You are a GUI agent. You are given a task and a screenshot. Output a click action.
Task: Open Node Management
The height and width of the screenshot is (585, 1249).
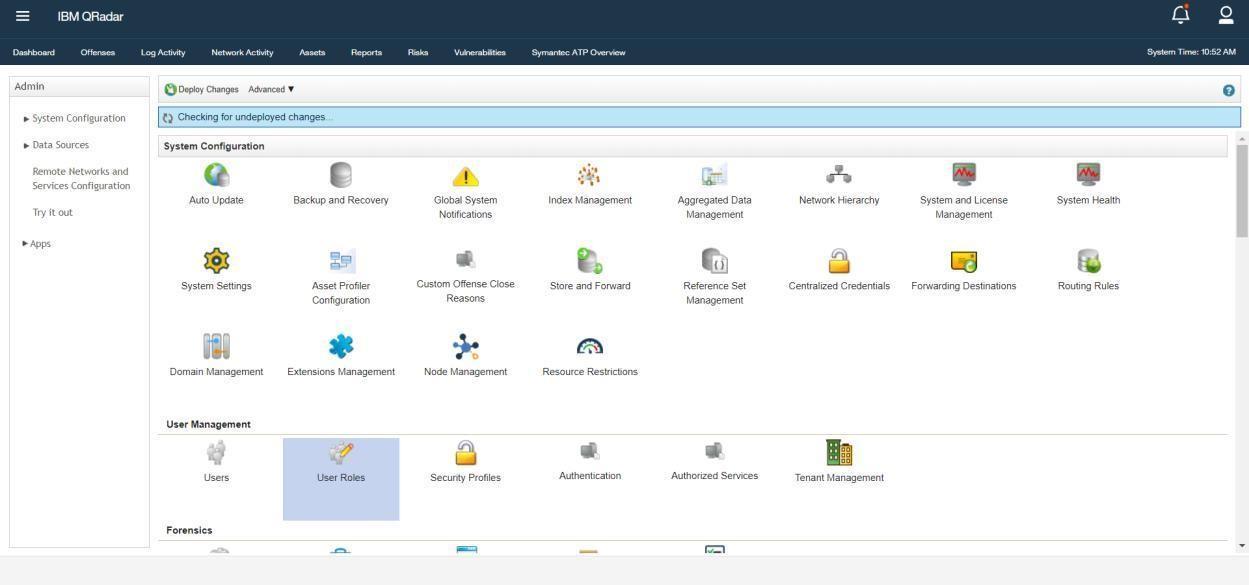pos(465,357)
